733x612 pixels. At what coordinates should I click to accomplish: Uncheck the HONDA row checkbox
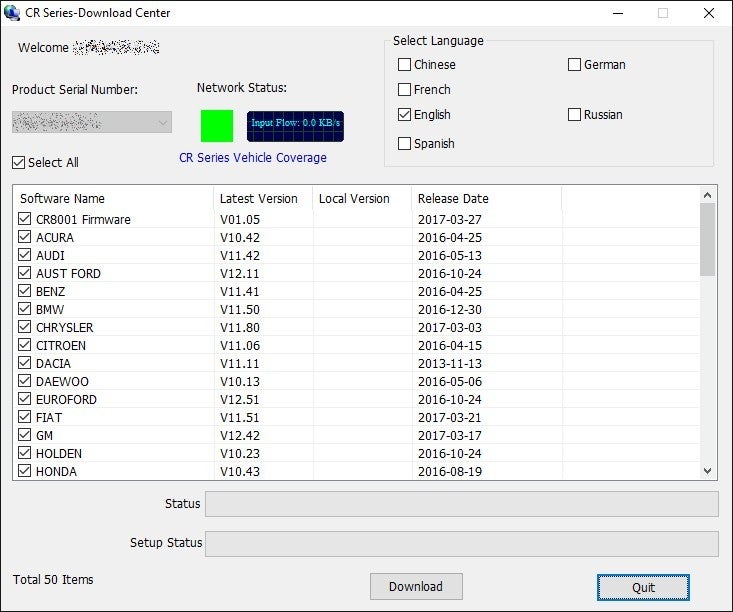[x=24, y=471]
